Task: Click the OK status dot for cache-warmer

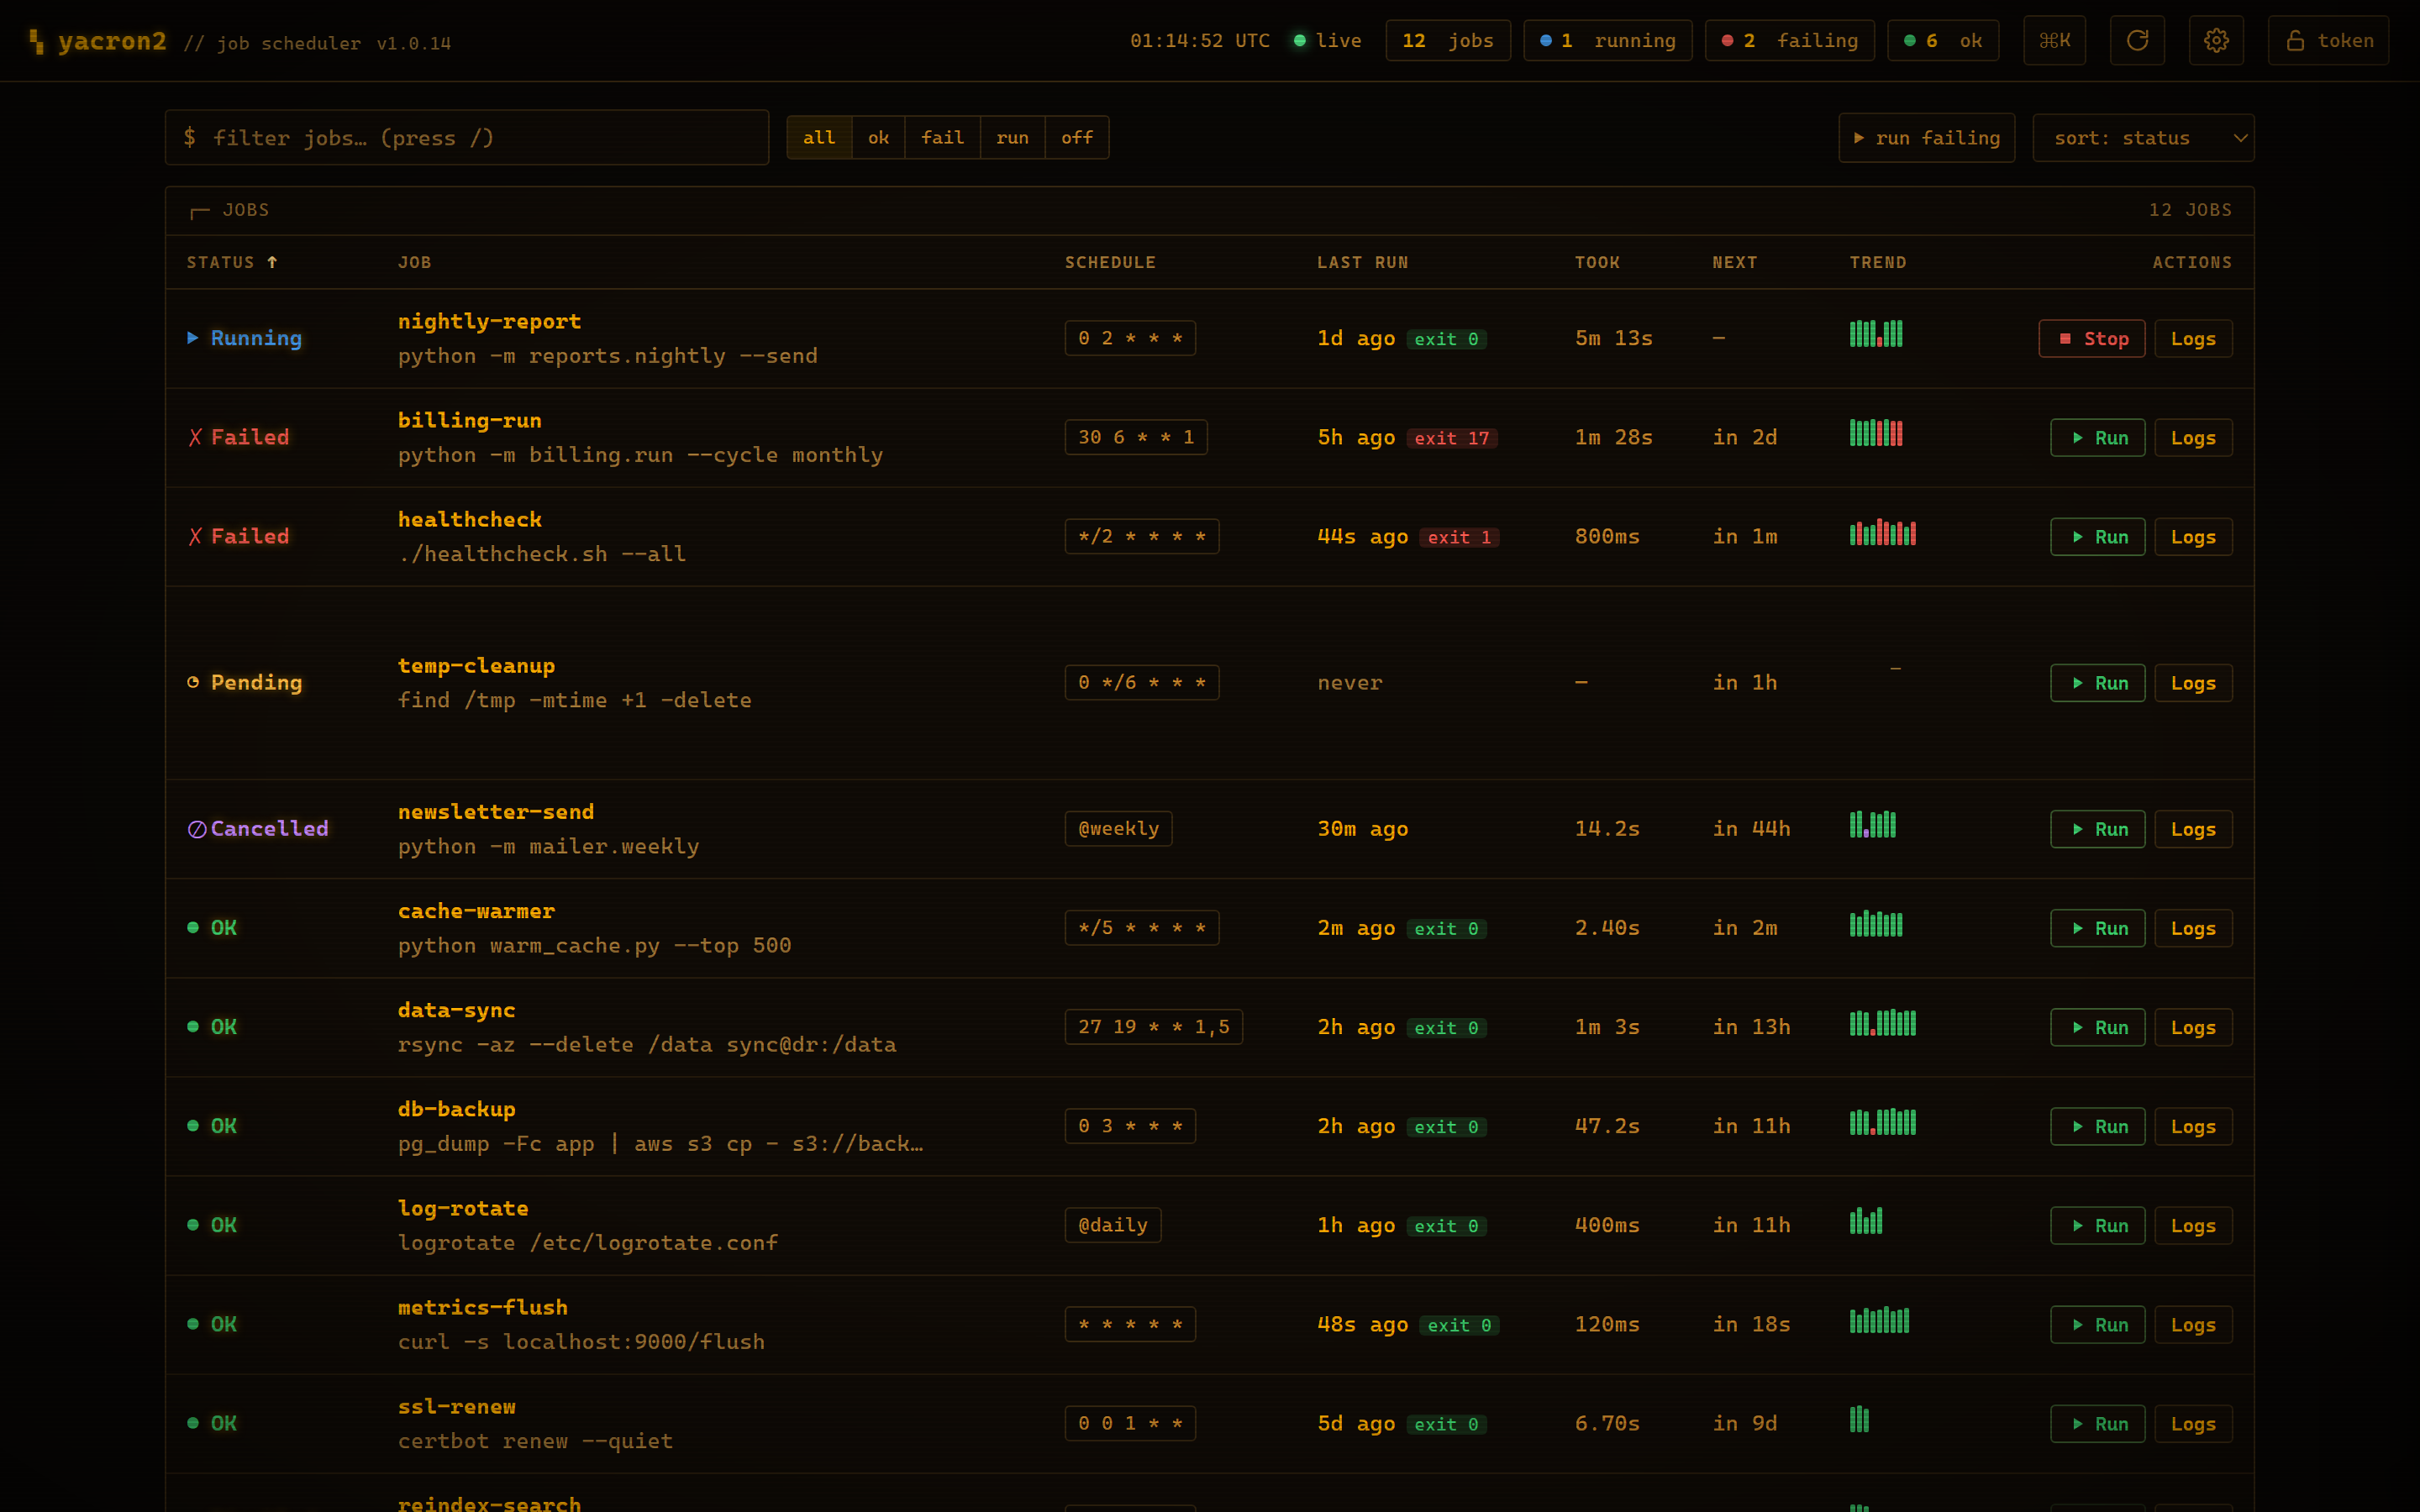Action: [x=193, y=927]
